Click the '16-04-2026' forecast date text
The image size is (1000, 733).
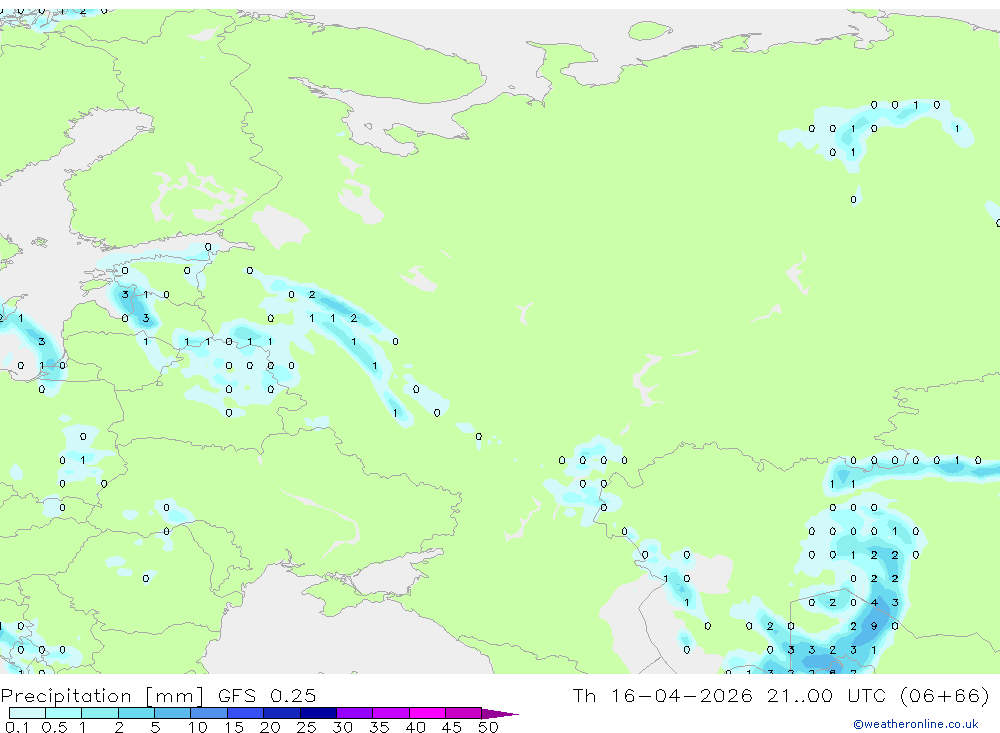(681, 695)
